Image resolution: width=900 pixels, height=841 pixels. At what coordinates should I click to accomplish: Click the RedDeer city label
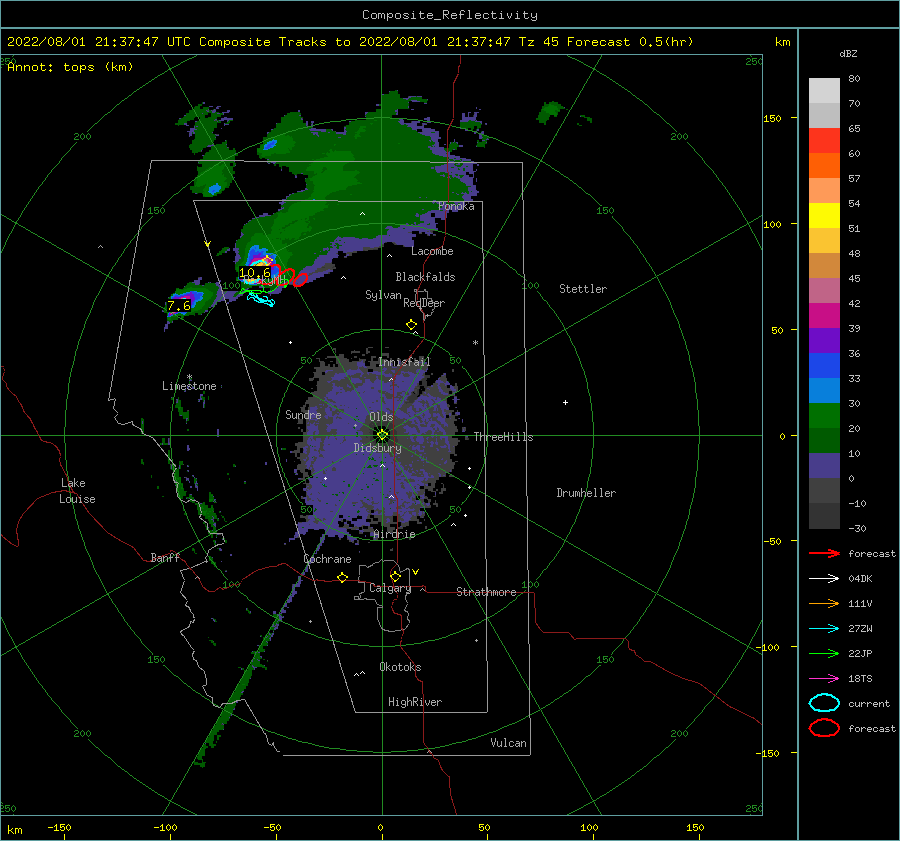[x=424, y=303]
